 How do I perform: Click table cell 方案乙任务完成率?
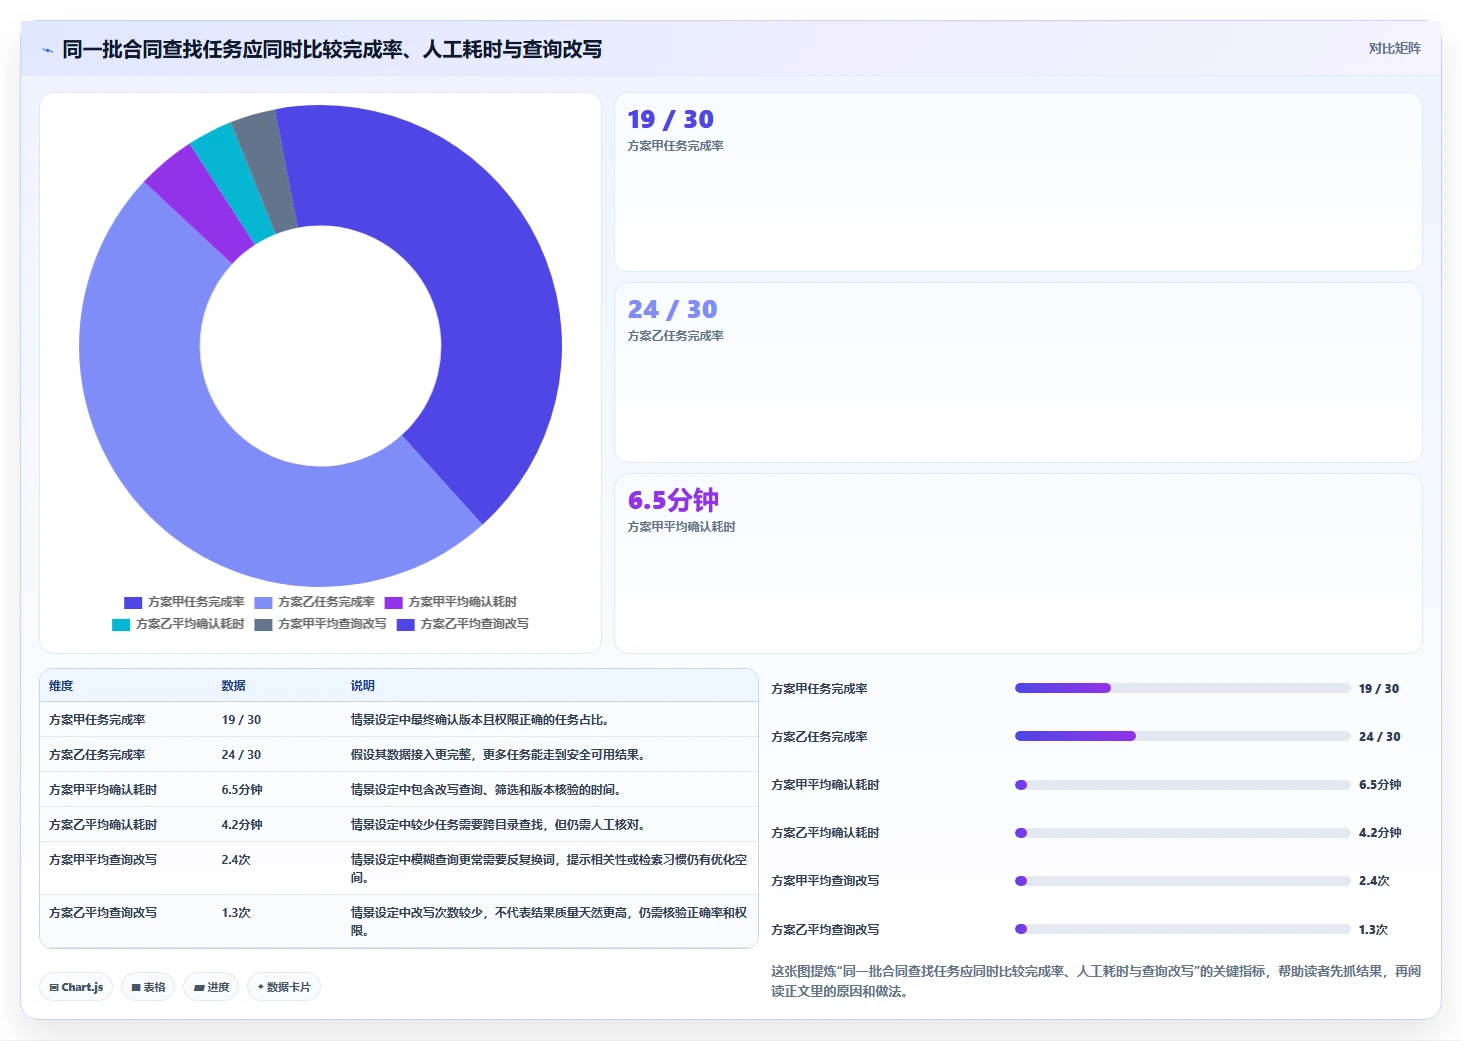pos(97,755)
